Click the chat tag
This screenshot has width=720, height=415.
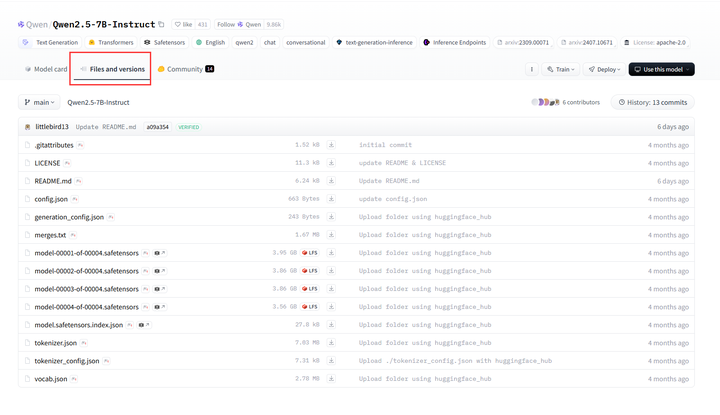coord(270,42)
